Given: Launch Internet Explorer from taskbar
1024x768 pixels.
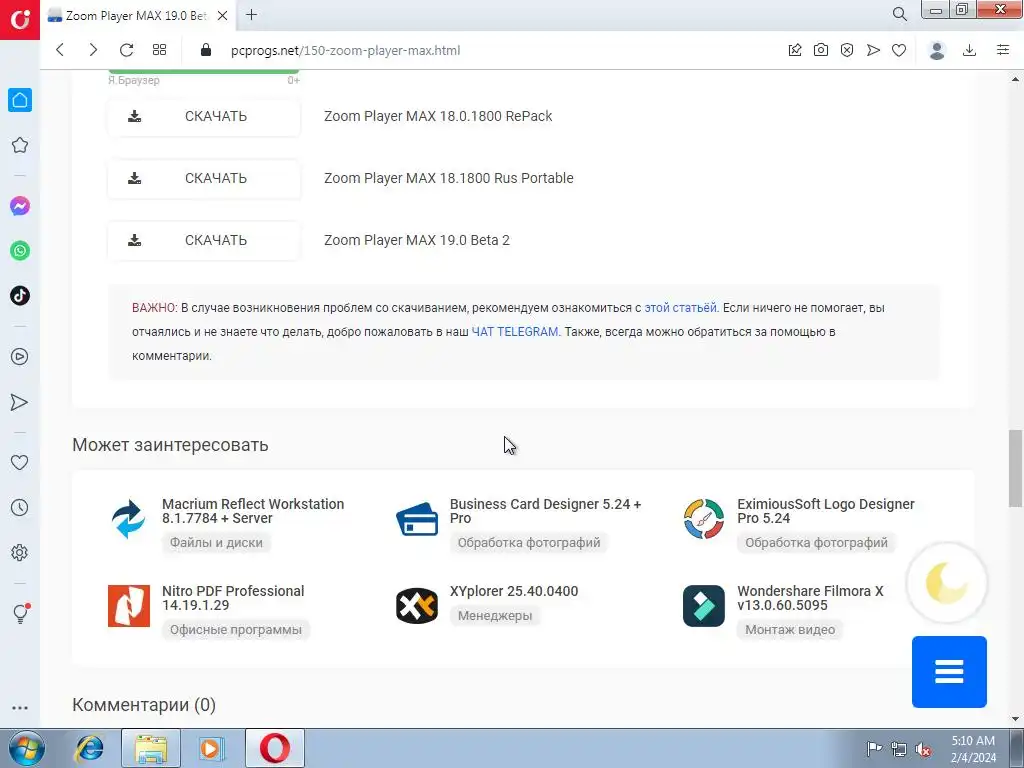Looking at the screenshot, I should click(89, 748).
